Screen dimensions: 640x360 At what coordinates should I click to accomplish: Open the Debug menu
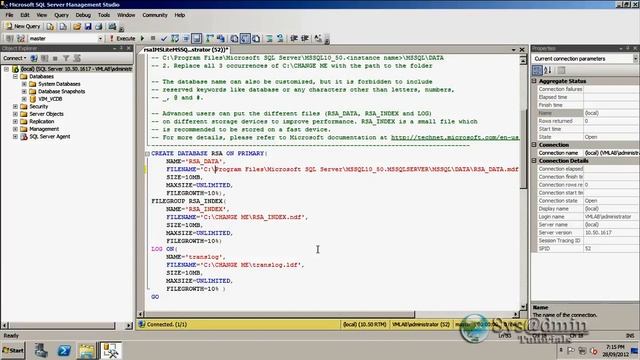(83, 15)
